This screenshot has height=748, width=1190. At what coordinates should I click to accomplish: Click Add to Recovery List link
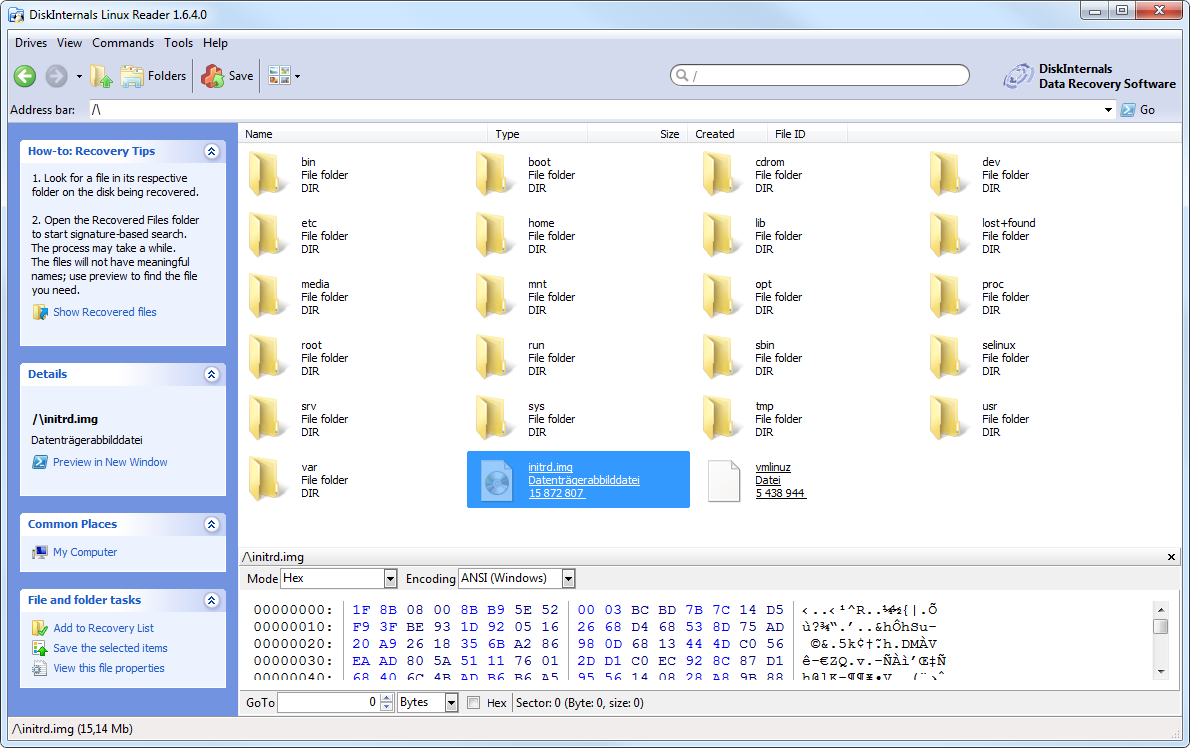tap(103, 628)
